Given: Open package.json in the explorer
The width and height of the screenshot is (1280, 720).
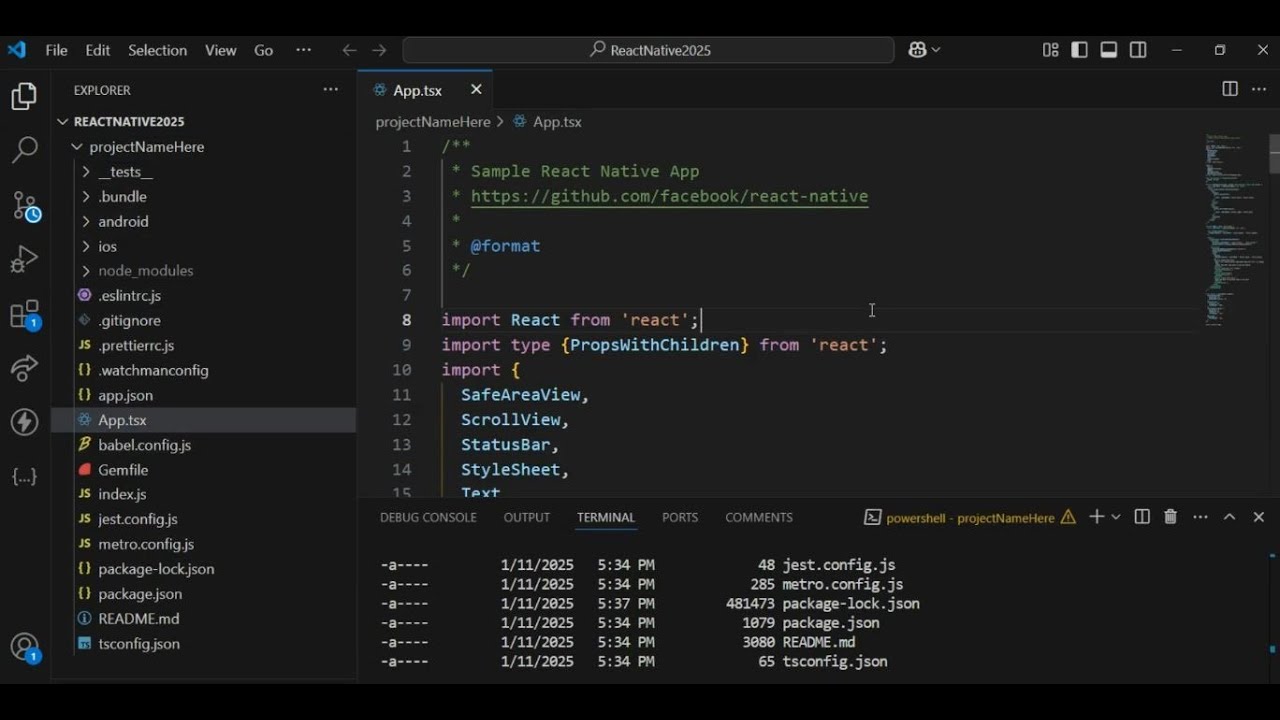Looking at the screenshot, I should [139, 594].
